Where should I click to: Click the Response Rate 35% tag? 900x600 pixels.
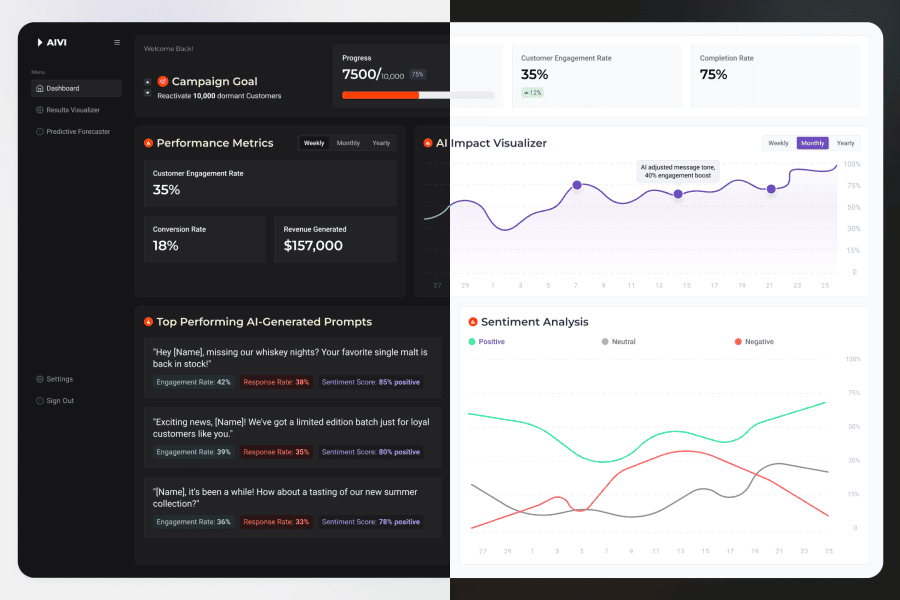coord(276,452)
